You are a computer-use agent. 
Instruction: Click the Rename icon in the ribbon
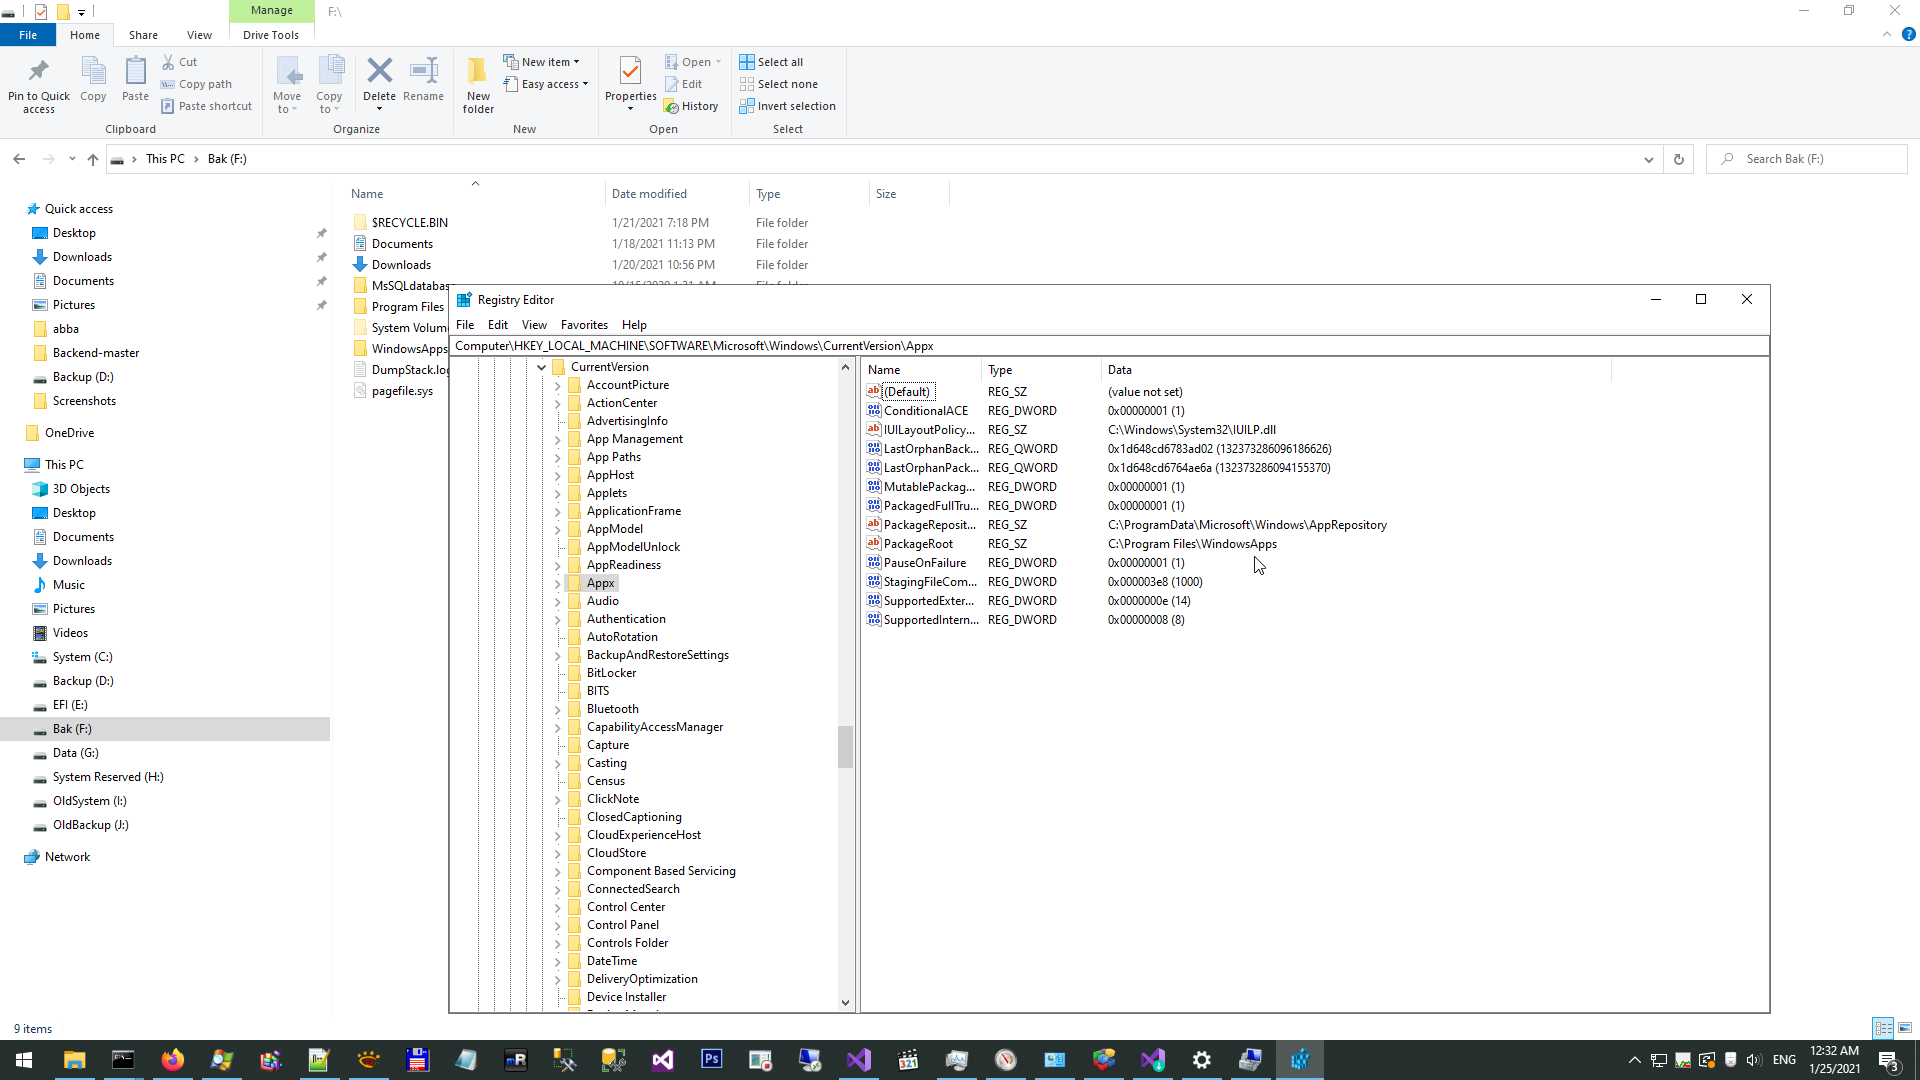(423, 72)
